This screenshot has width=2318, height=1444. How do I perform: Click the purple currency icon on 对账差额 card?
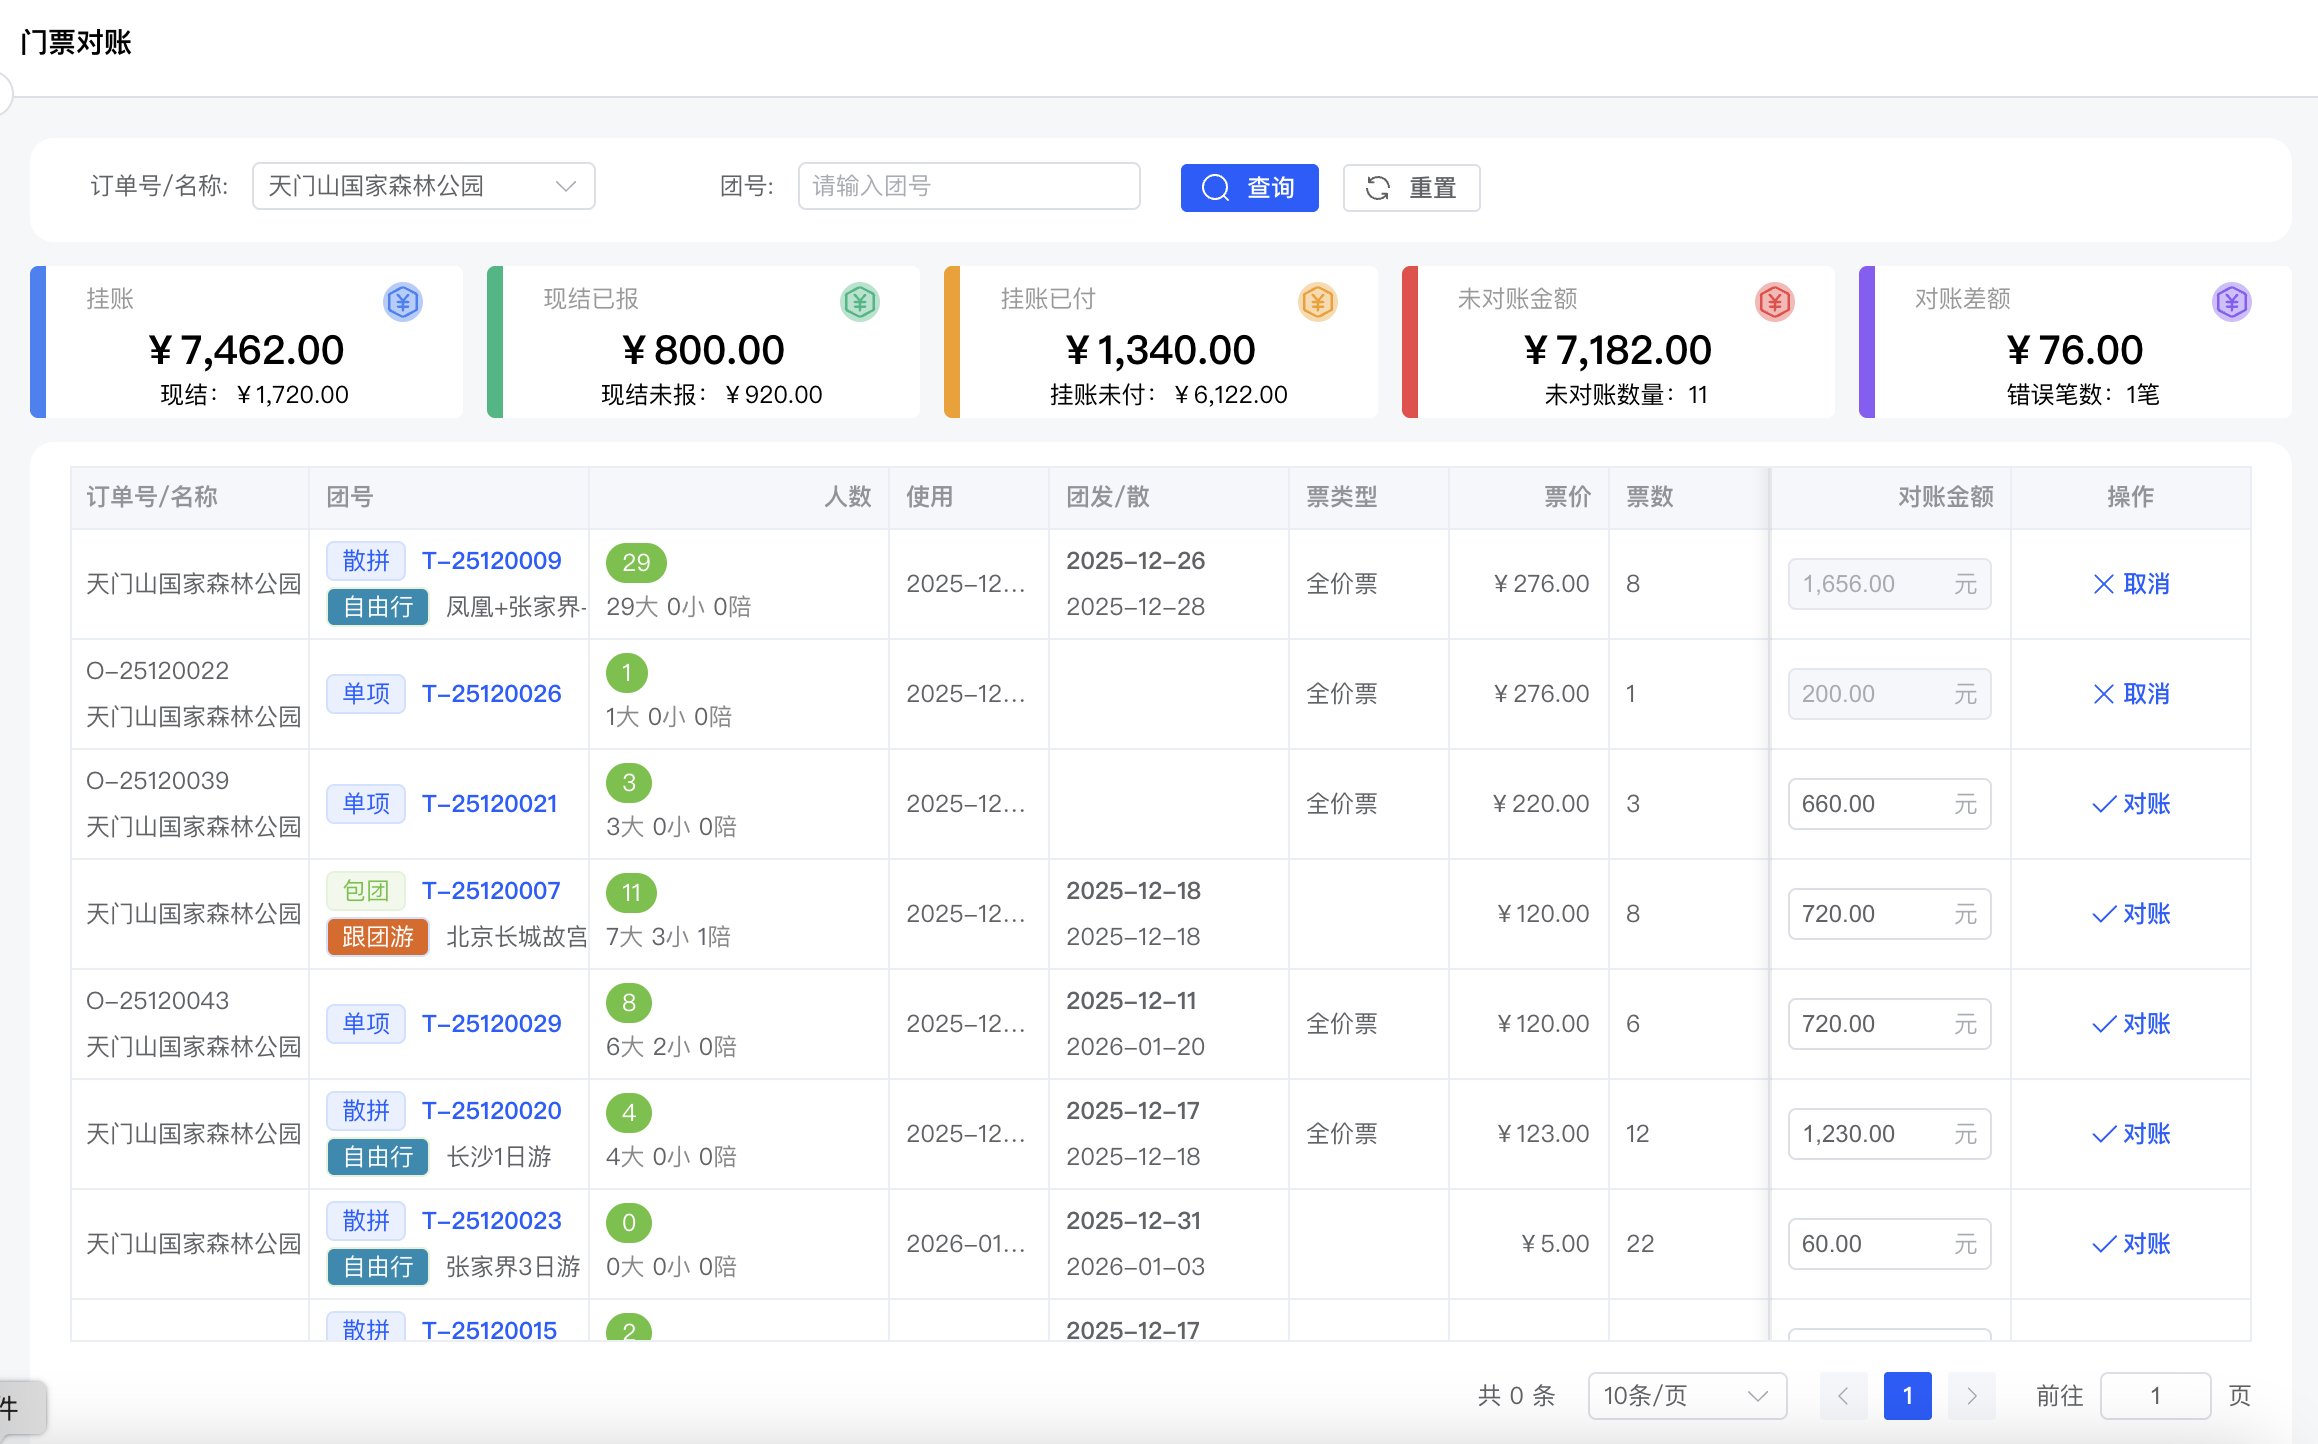click(2231, 301)
